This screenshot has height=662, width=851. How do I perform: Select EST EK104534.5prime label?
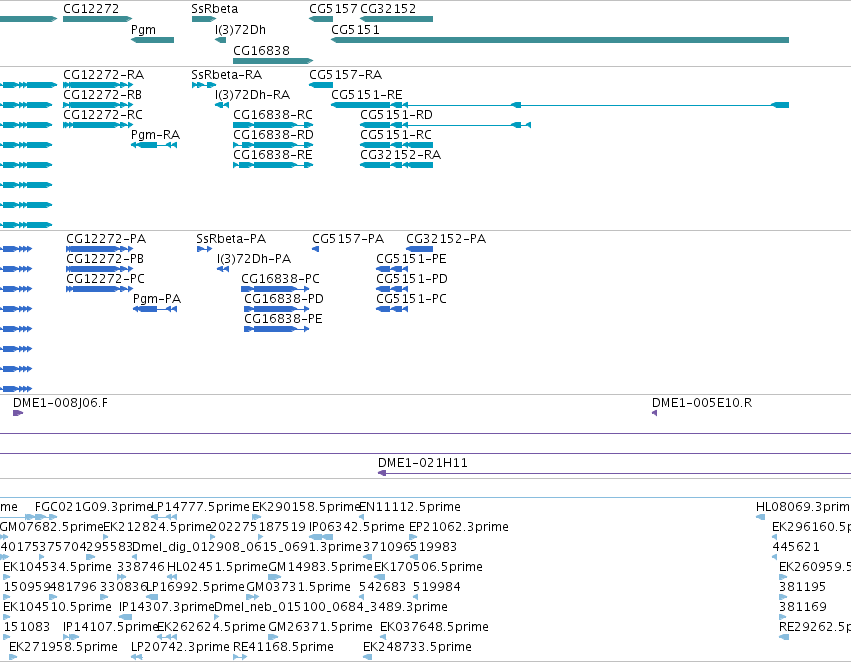[57, 568]
